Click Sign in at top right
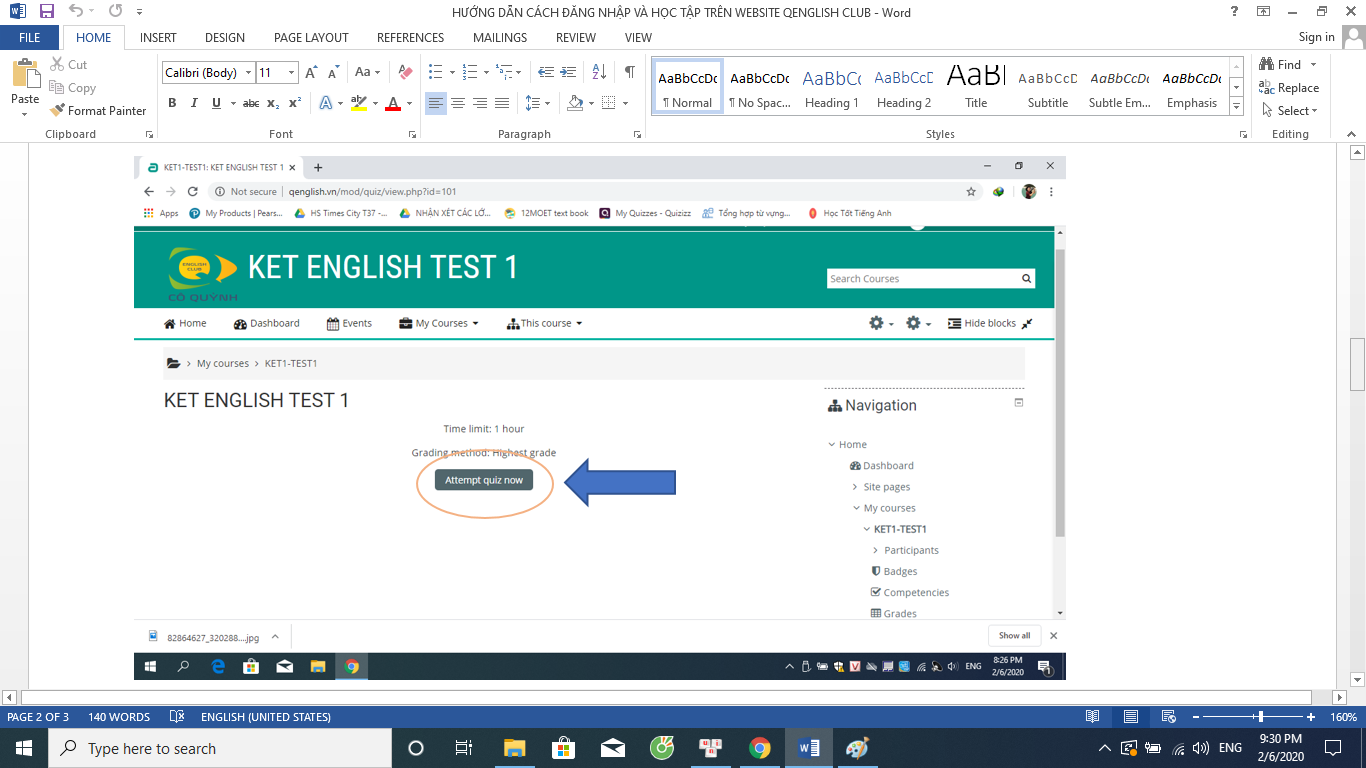Viewport: 1366px width, 768px height. click(1316, 37)
